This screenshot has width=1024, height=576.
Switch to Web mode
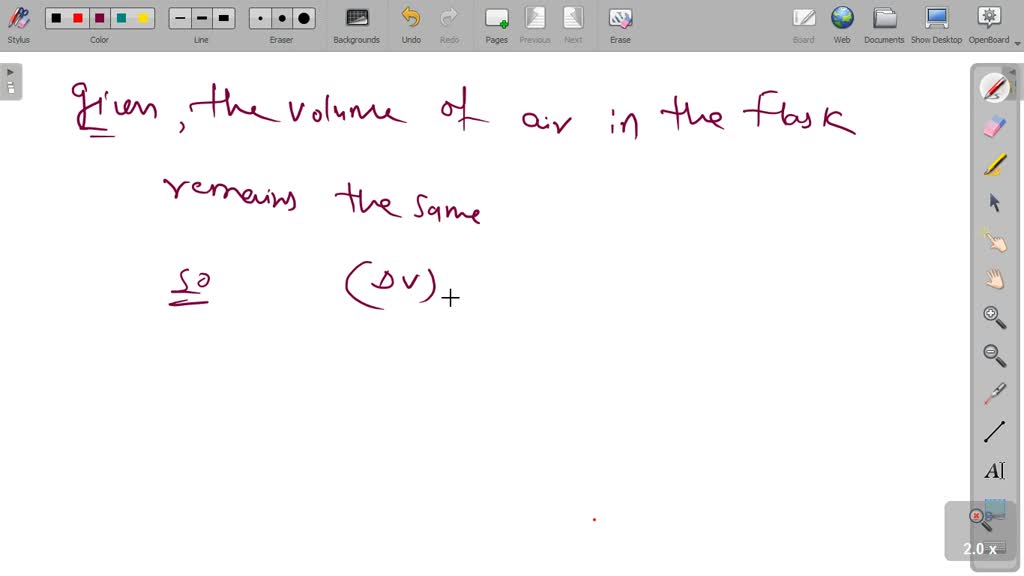point(842,25)
